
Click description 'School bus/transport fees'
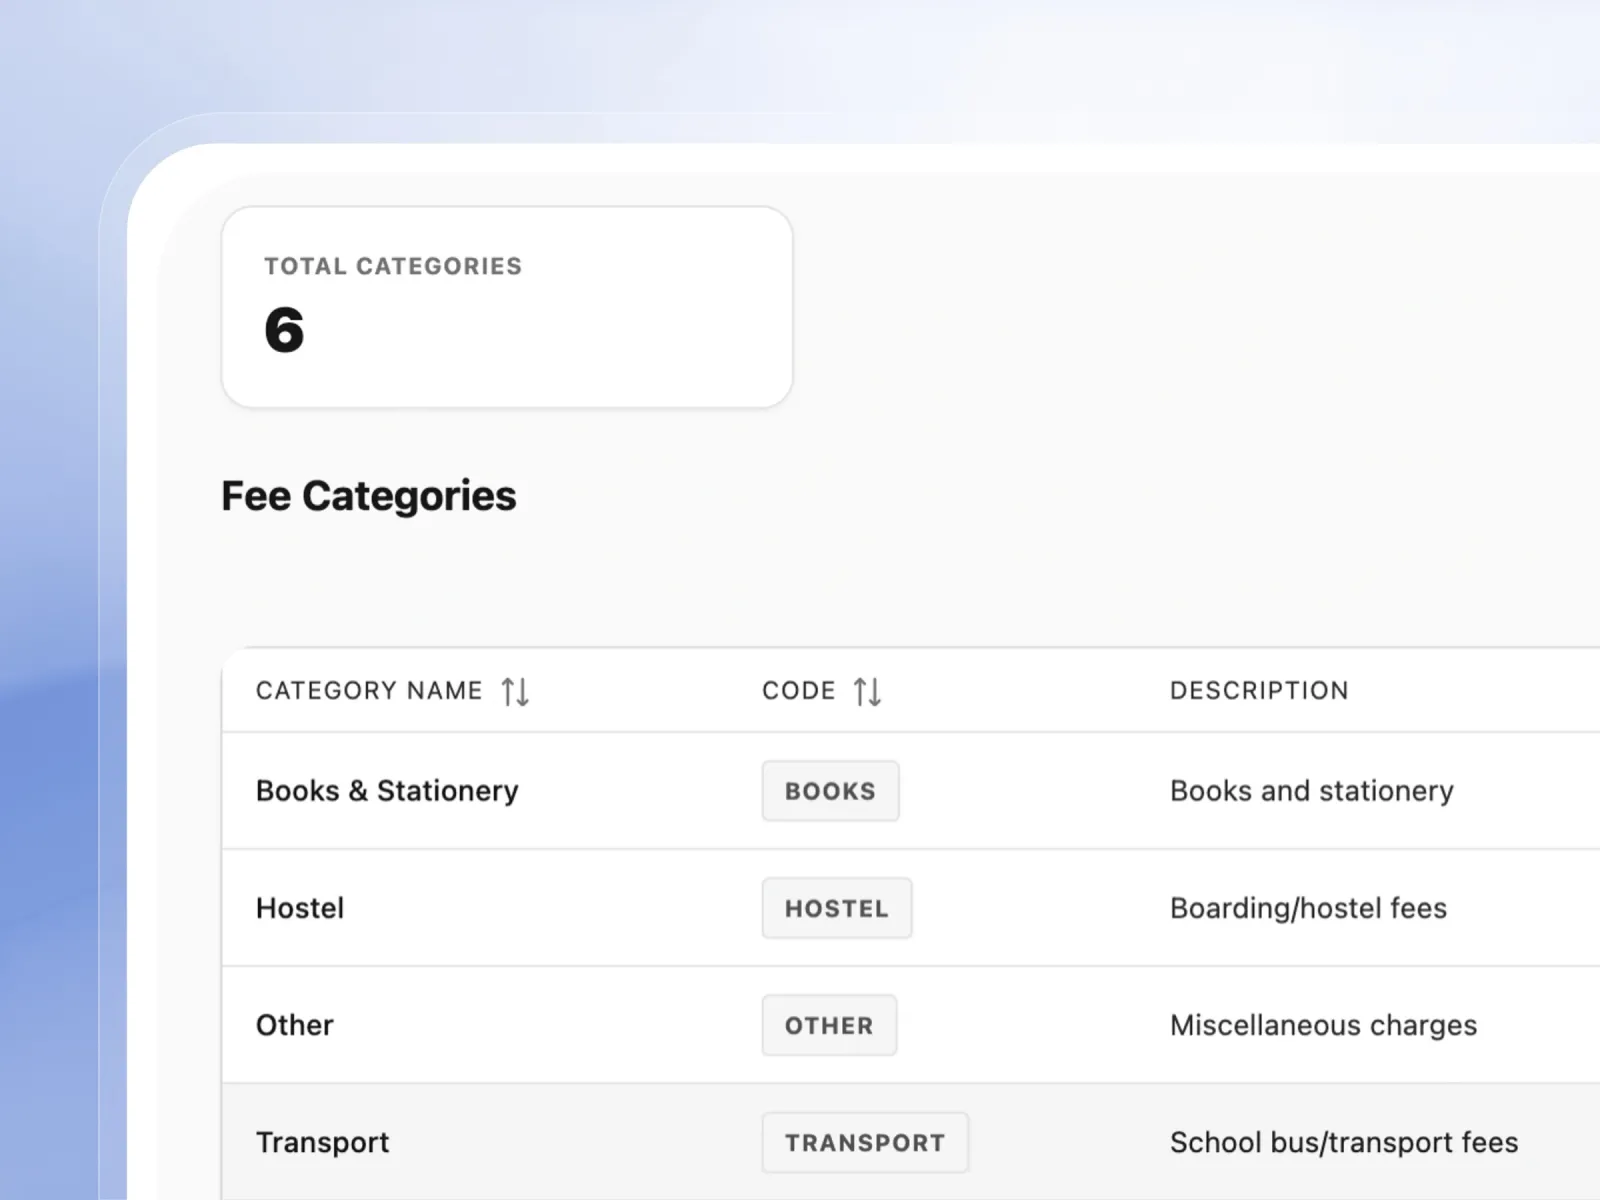pos(1344,1142)
